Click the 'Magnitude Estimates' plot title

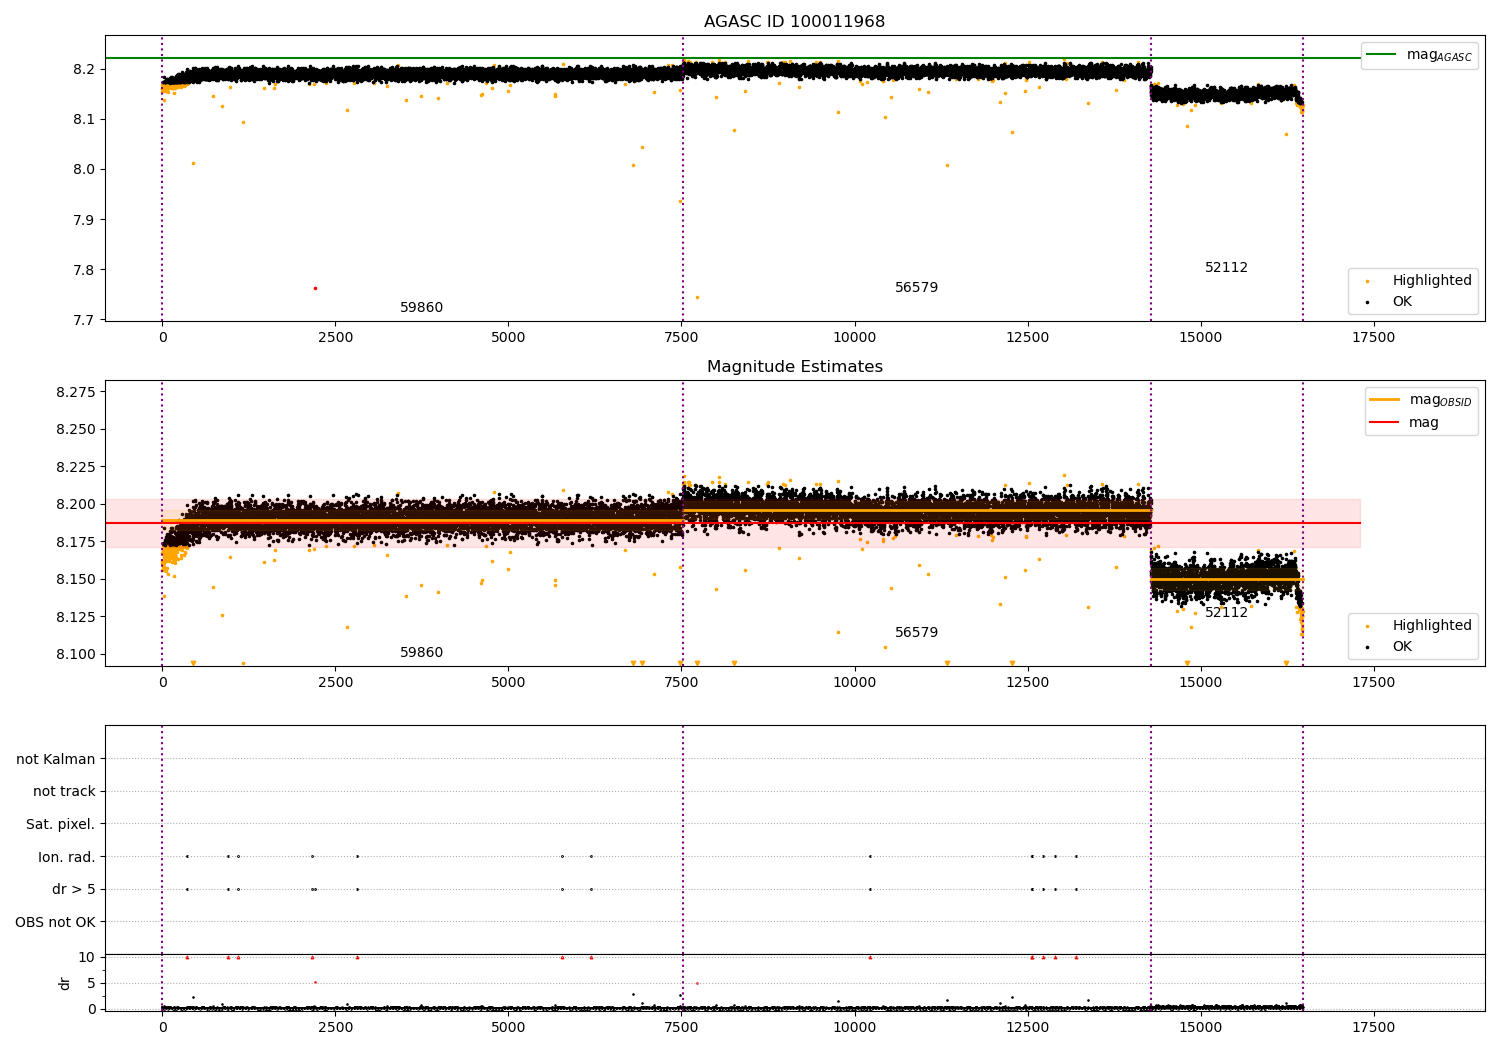pyautogui.click(x=794, y=367)
